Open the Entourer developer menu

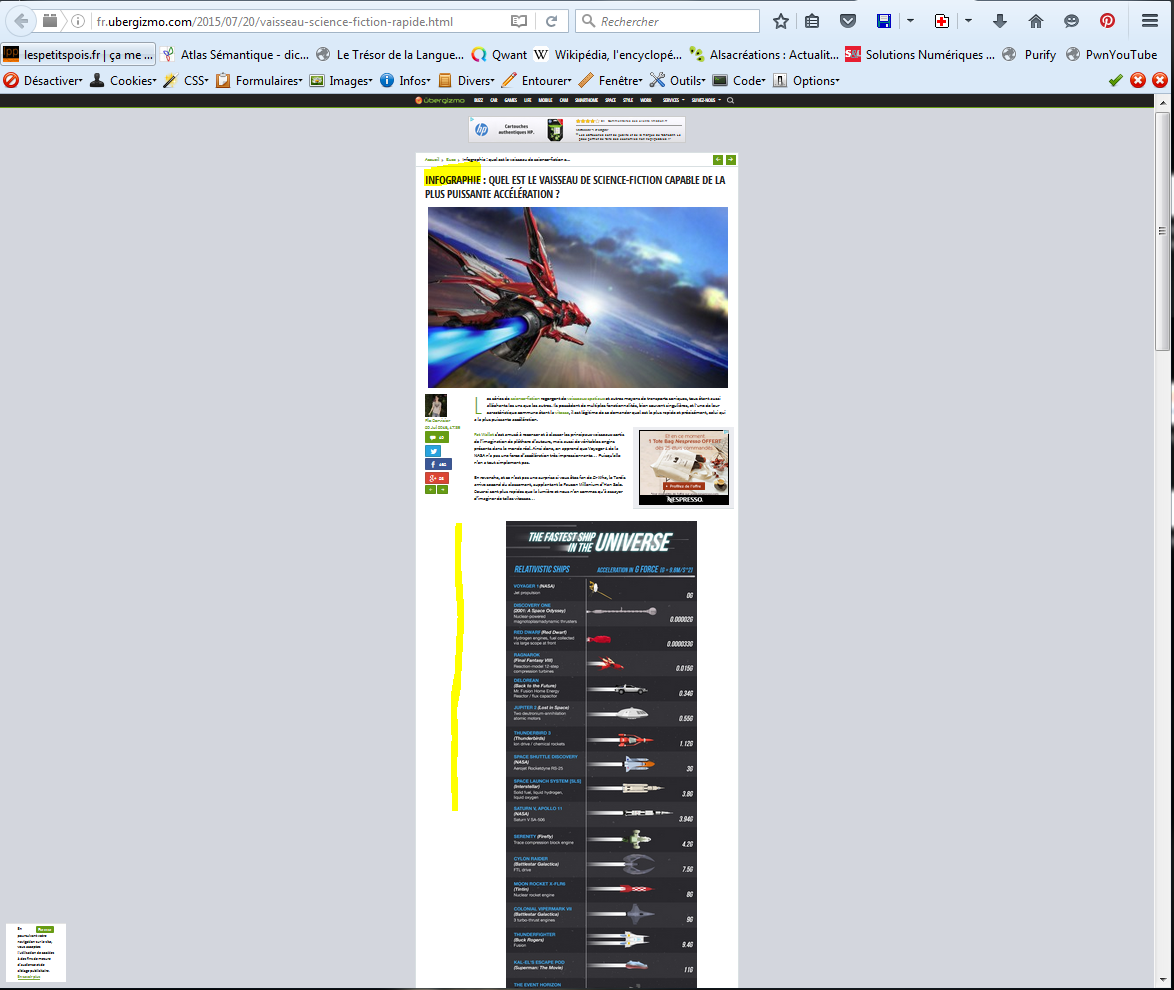point(537,81)
